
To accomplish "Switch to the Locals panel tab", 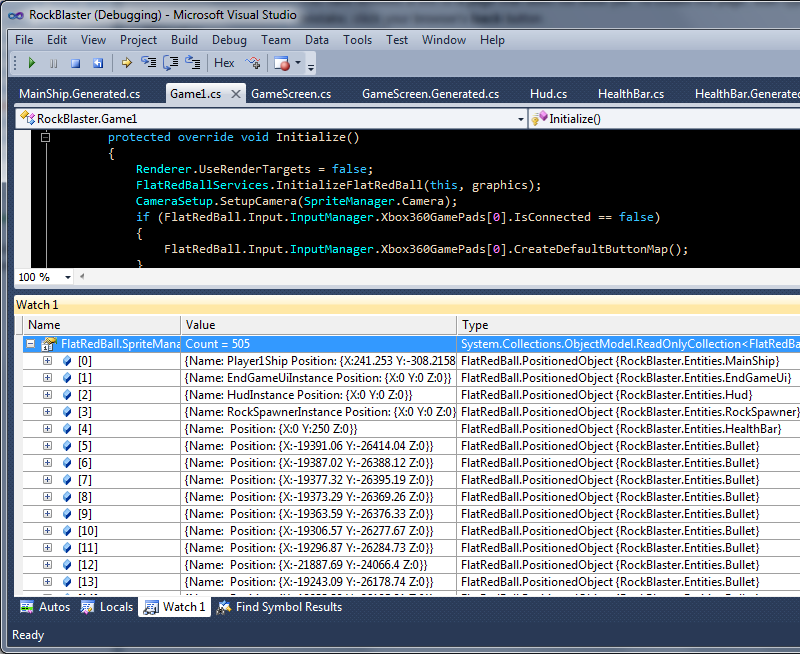I will click(x=107, y=607).
